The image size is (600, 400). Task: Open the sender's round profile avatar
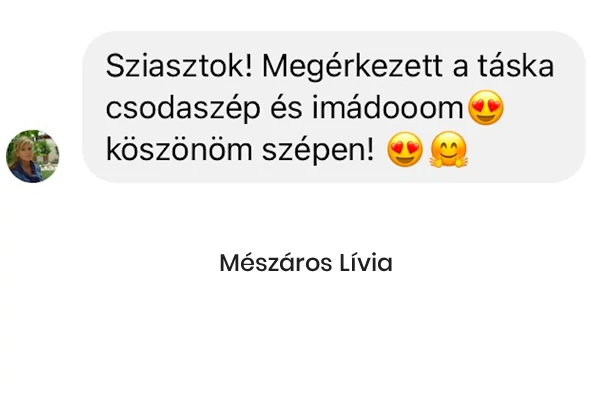pos(33,156)
